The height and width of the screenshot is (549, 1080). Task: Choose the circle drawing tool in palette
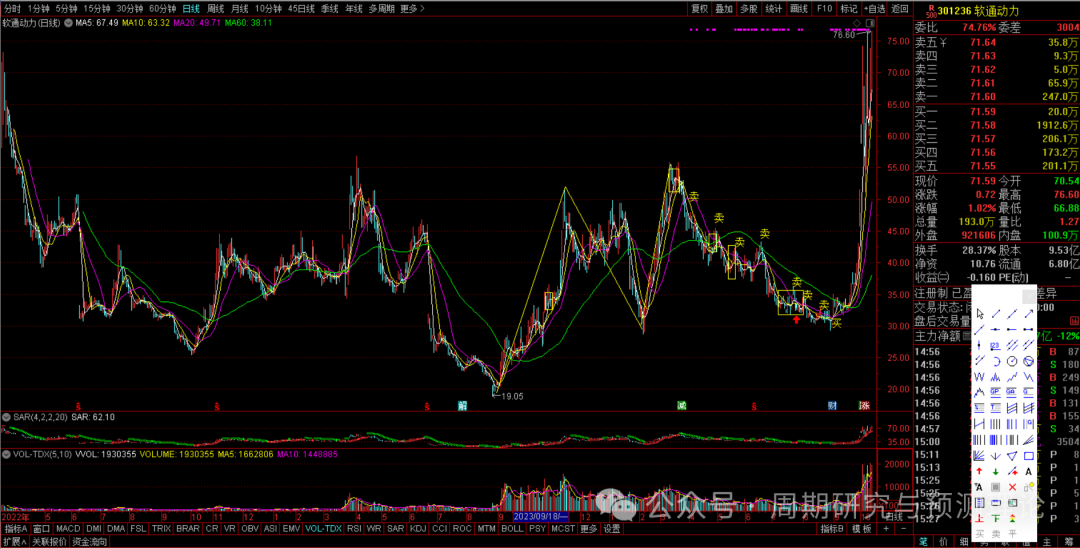(x=1012, y=360)
